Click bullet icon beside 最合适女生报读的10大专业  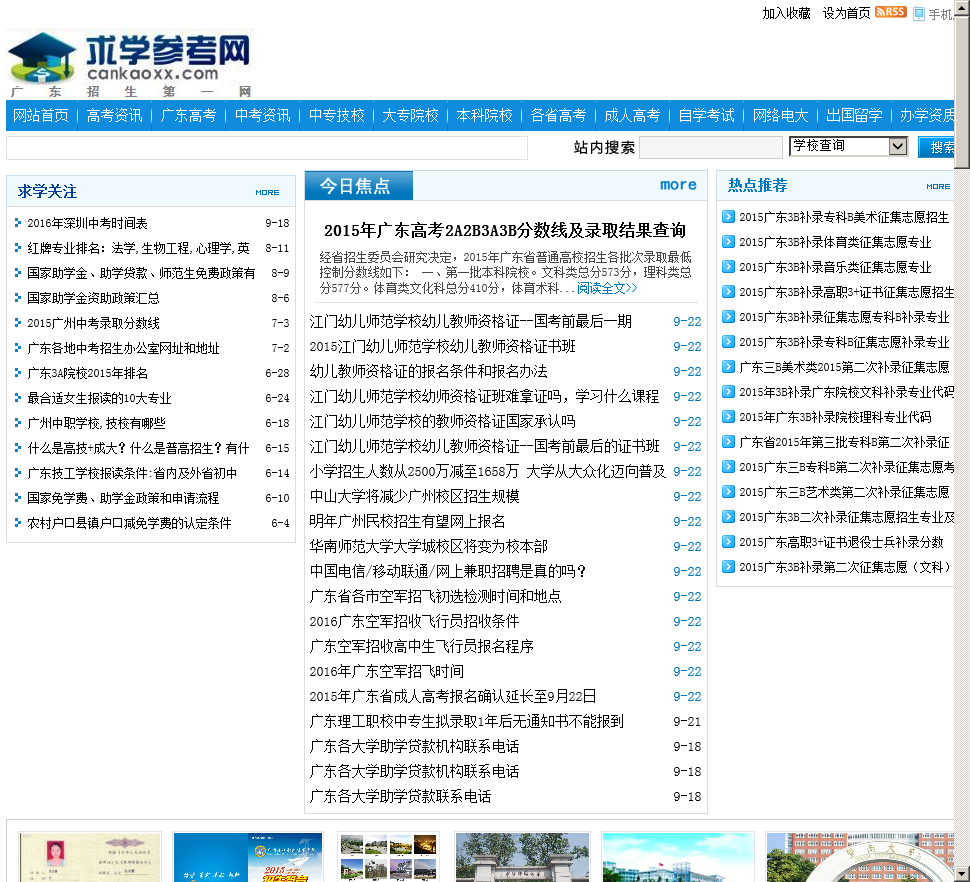click(x=18, y=398)
